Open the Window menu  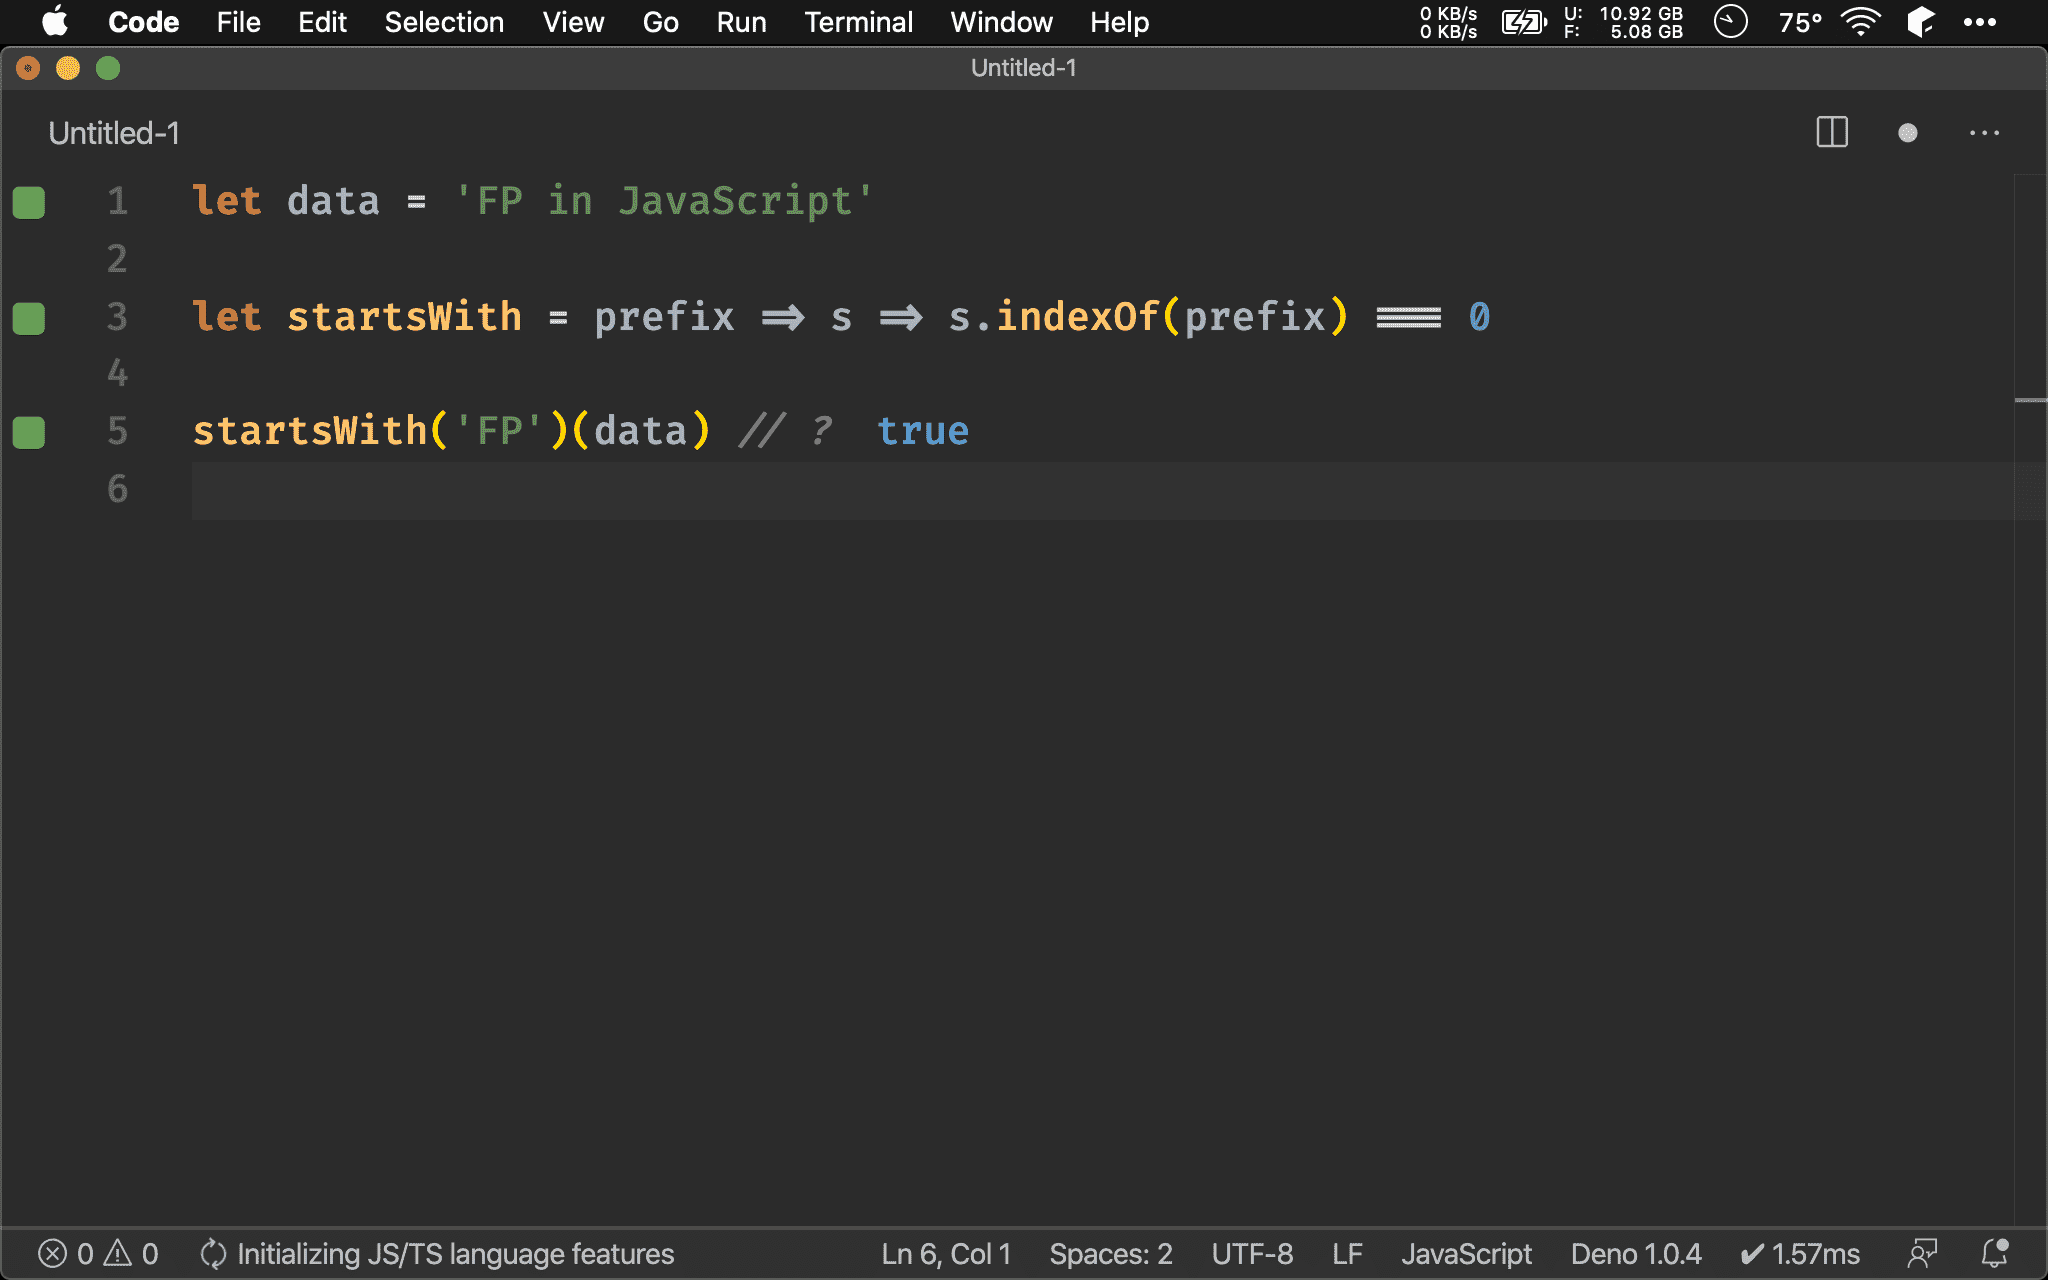coord(1001,22)
